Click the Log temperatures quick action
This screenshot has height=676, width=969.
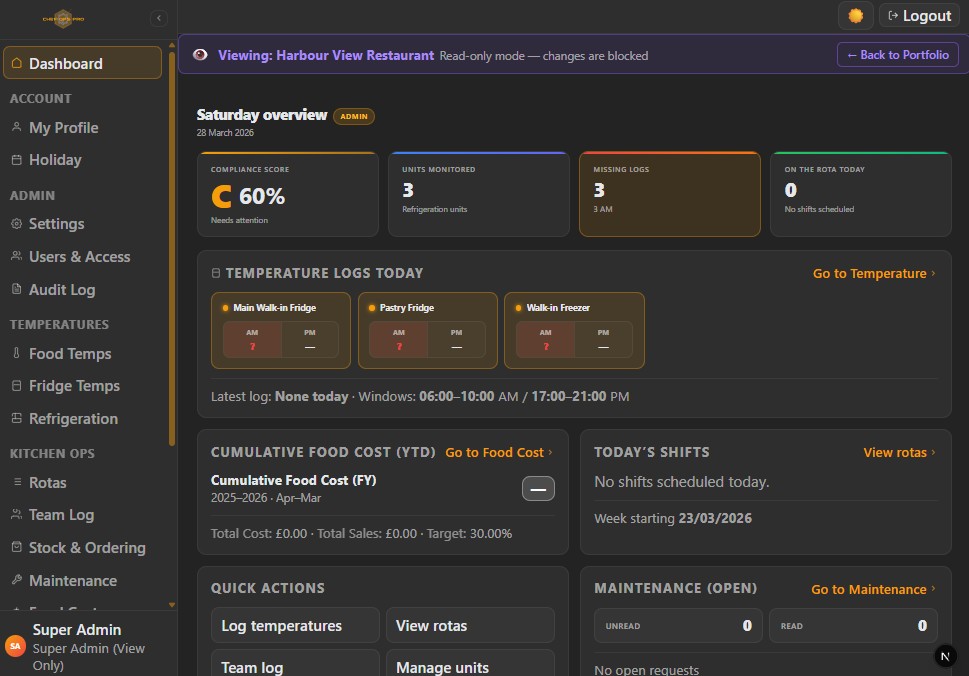[x=295, y=625]
